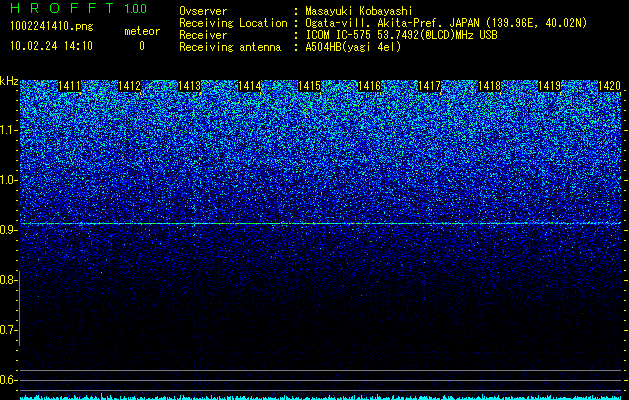Click the 0.8 kHz axis label
Viewport: 629px width, 400px height.
coord(8,280)
